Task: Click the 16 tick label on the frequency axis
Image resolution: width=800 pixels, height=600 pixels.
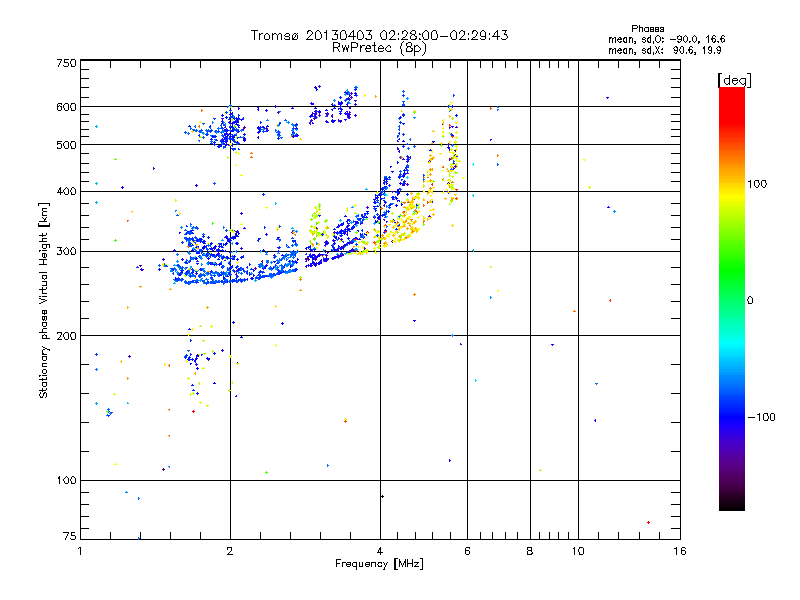Action: [679, 551]
